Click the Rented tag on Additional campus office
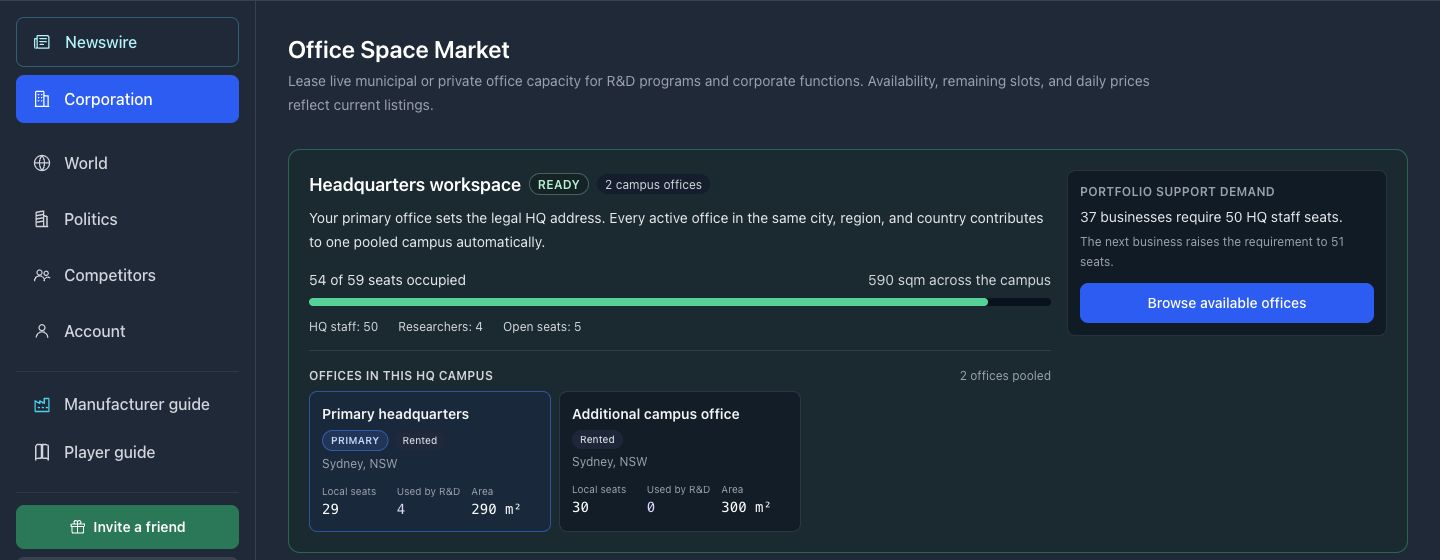This screenshot has height=560, width=1440. [x=597, y=439]
